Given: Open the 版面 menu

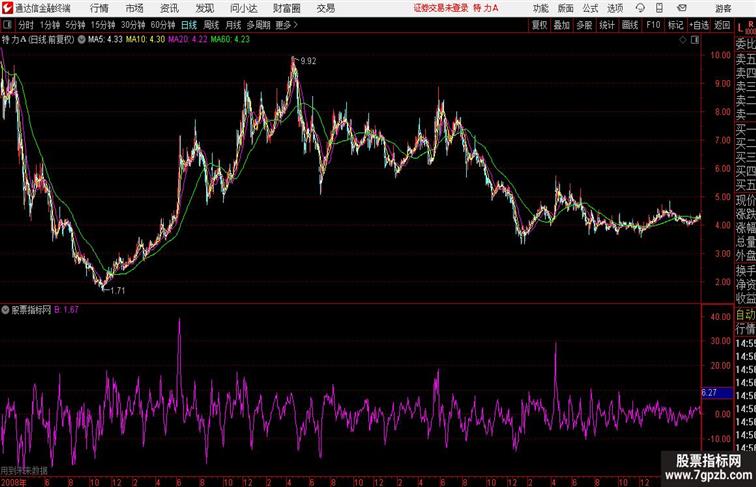Looking at the screenshot, I should tap(565, 8).
